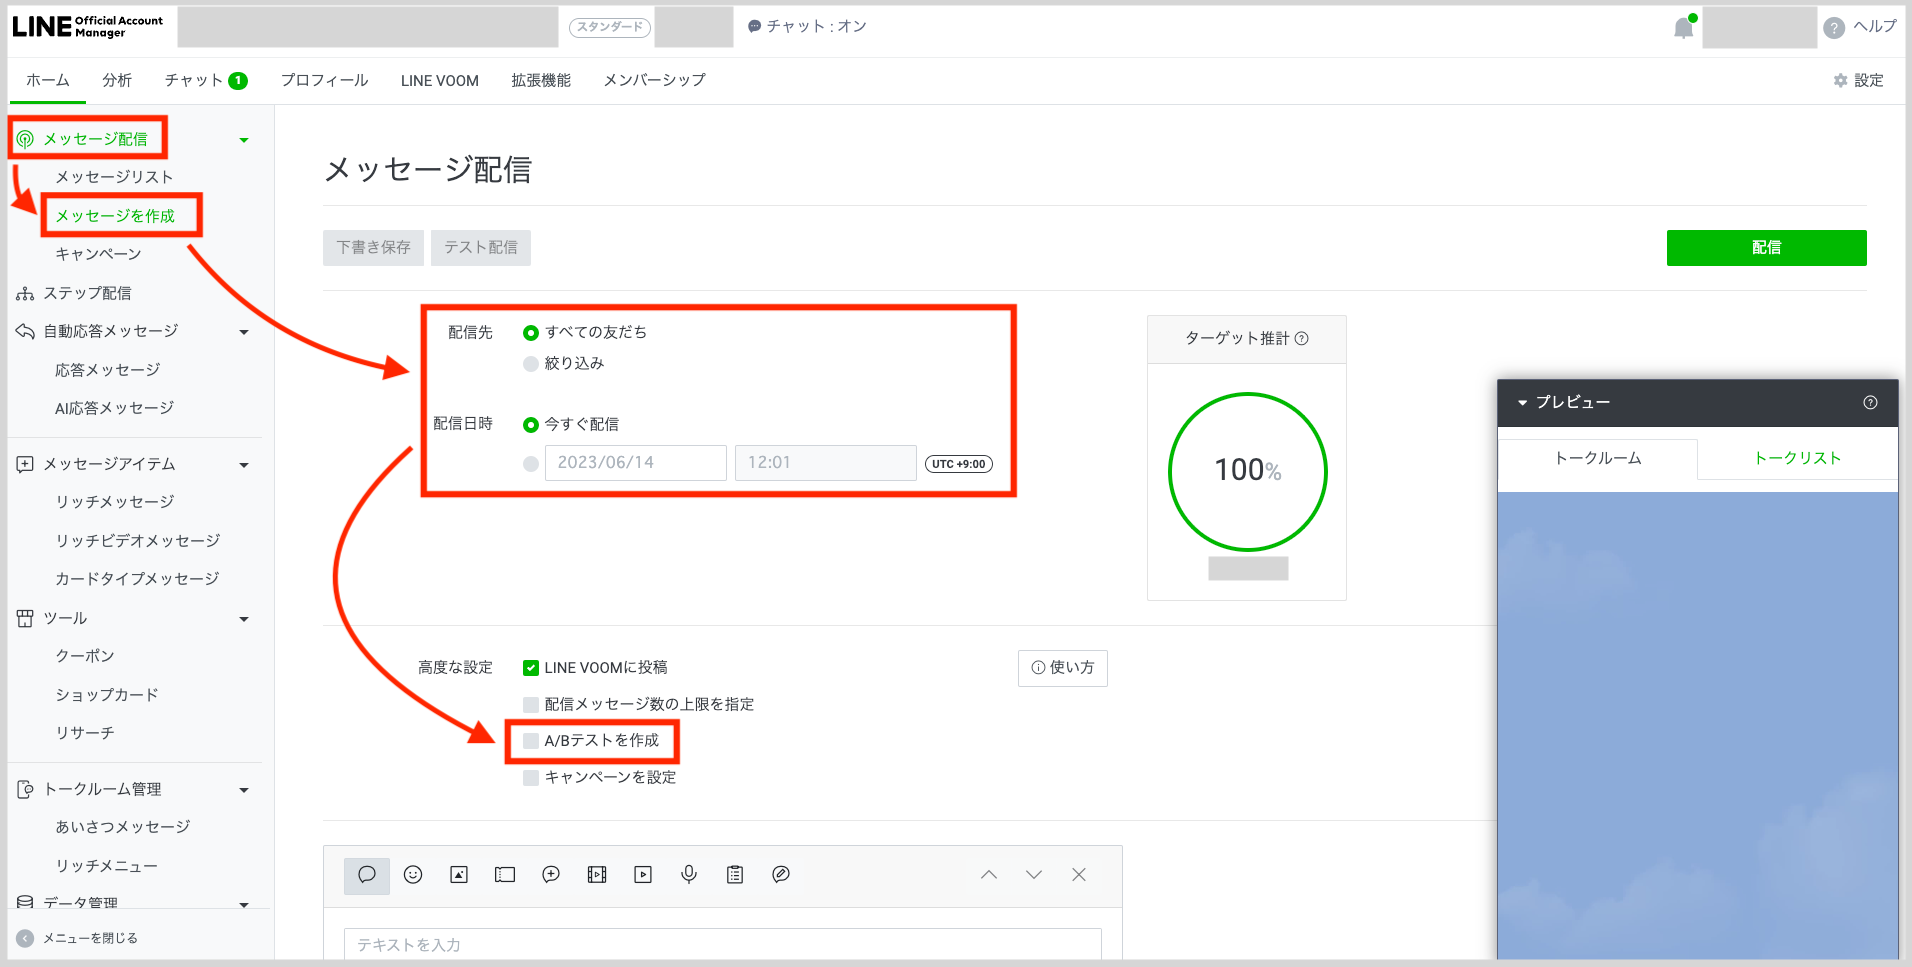This screenshot has height=967, width=1912.
Task: Select すべての友だち radio button
Action: point(531,333)
